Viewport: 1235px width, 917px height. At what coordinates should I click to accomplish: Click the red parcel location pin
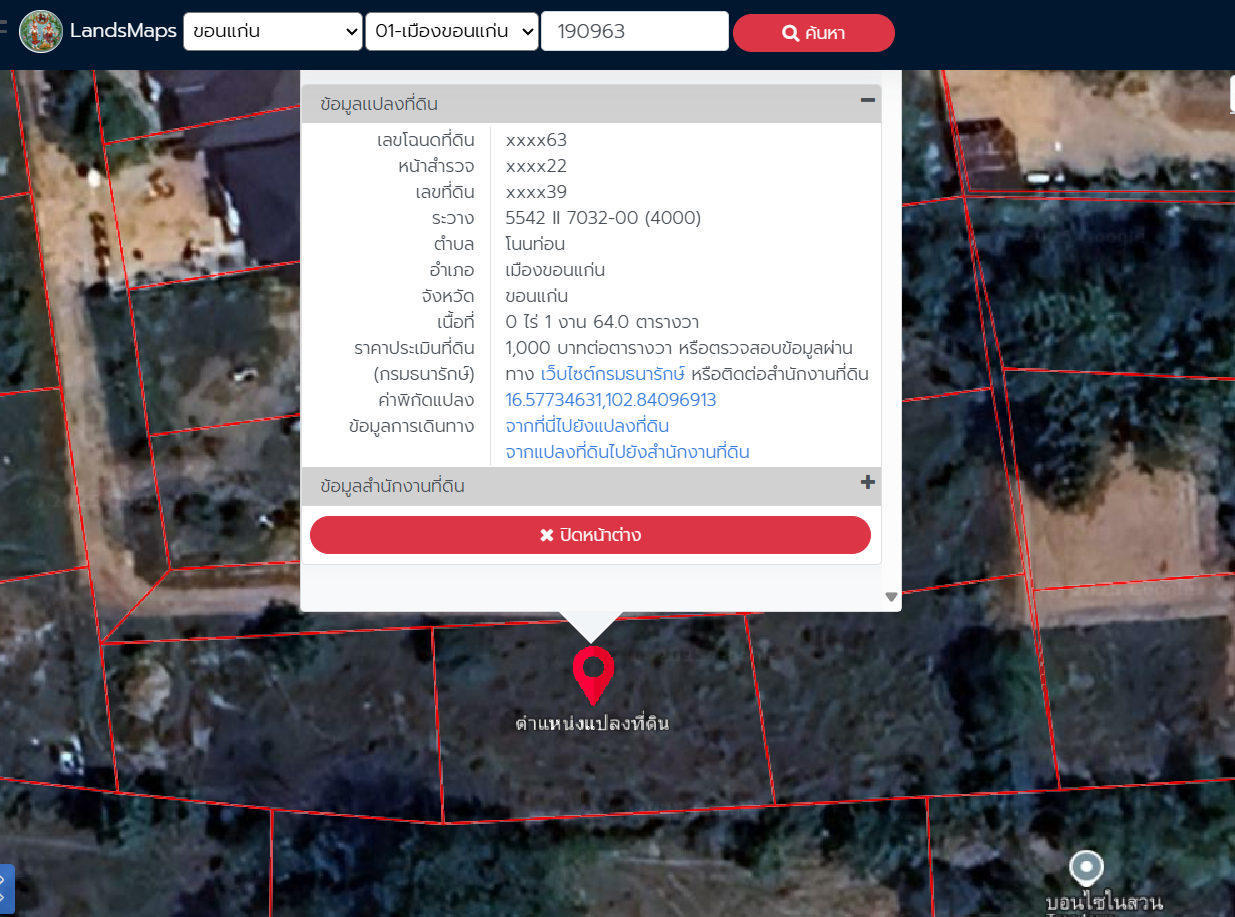[x=592, y=672]
